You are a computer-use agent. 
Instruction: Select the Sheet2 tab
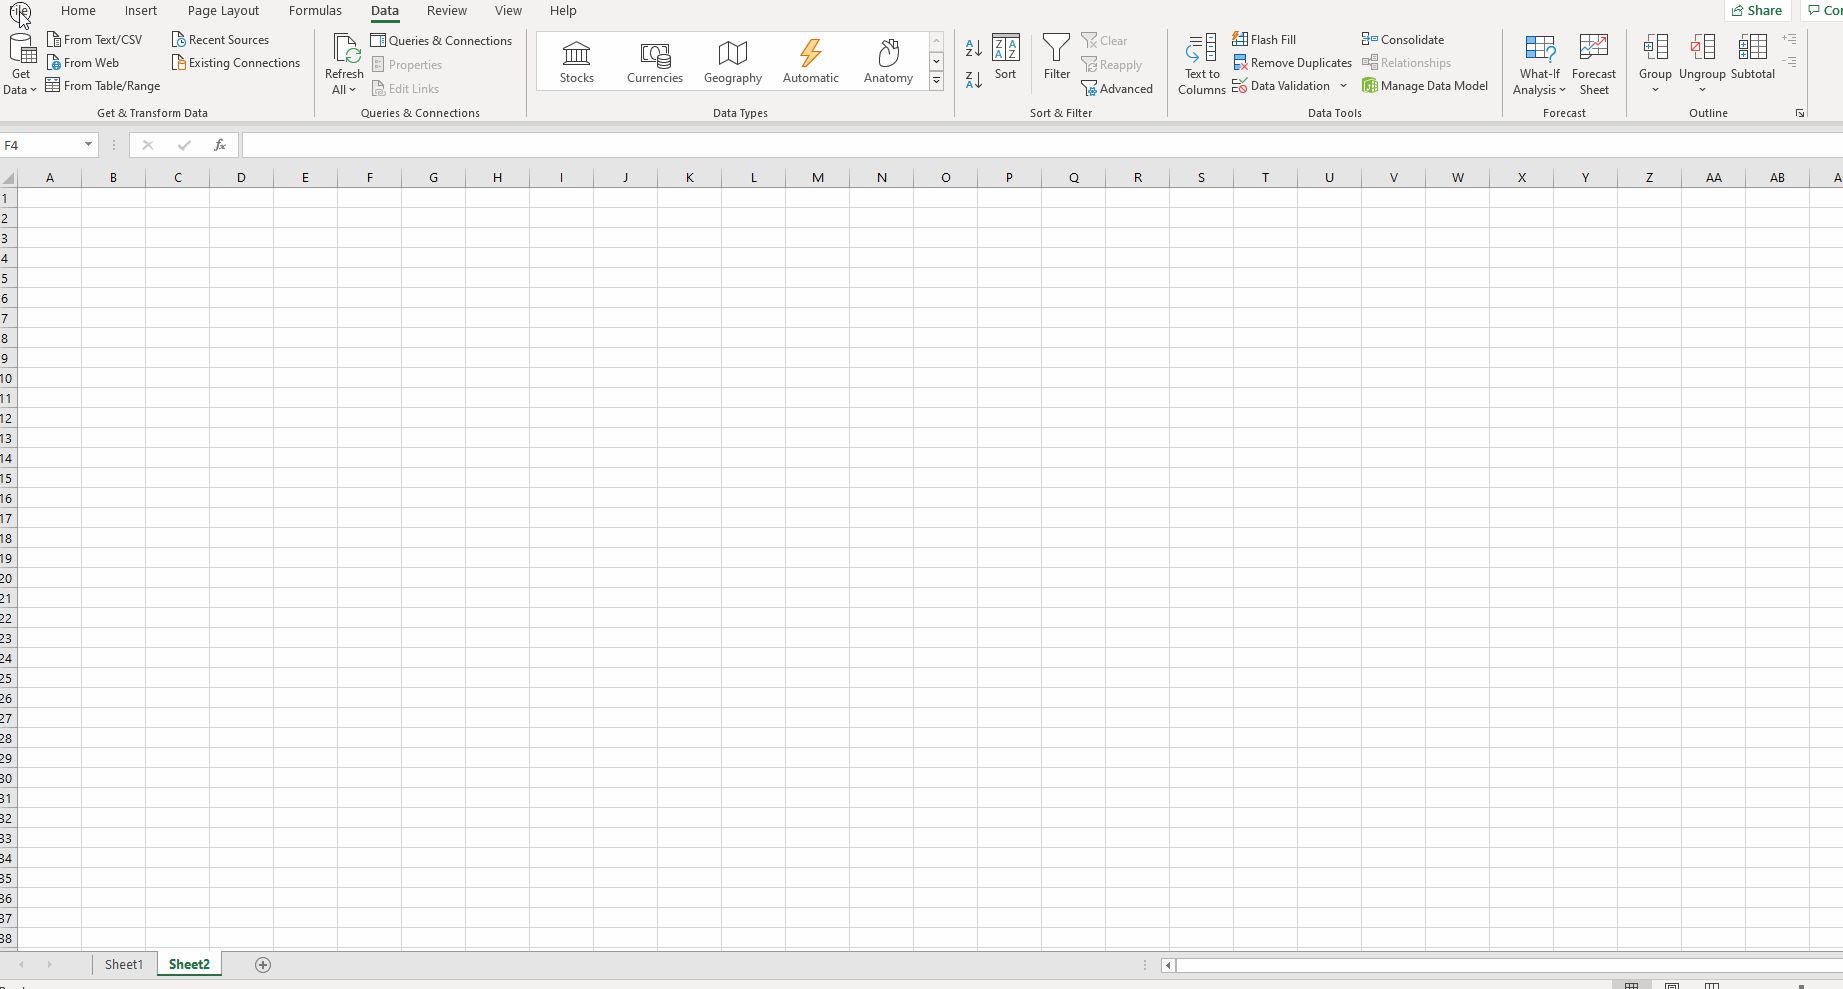(x=189, y=965)
